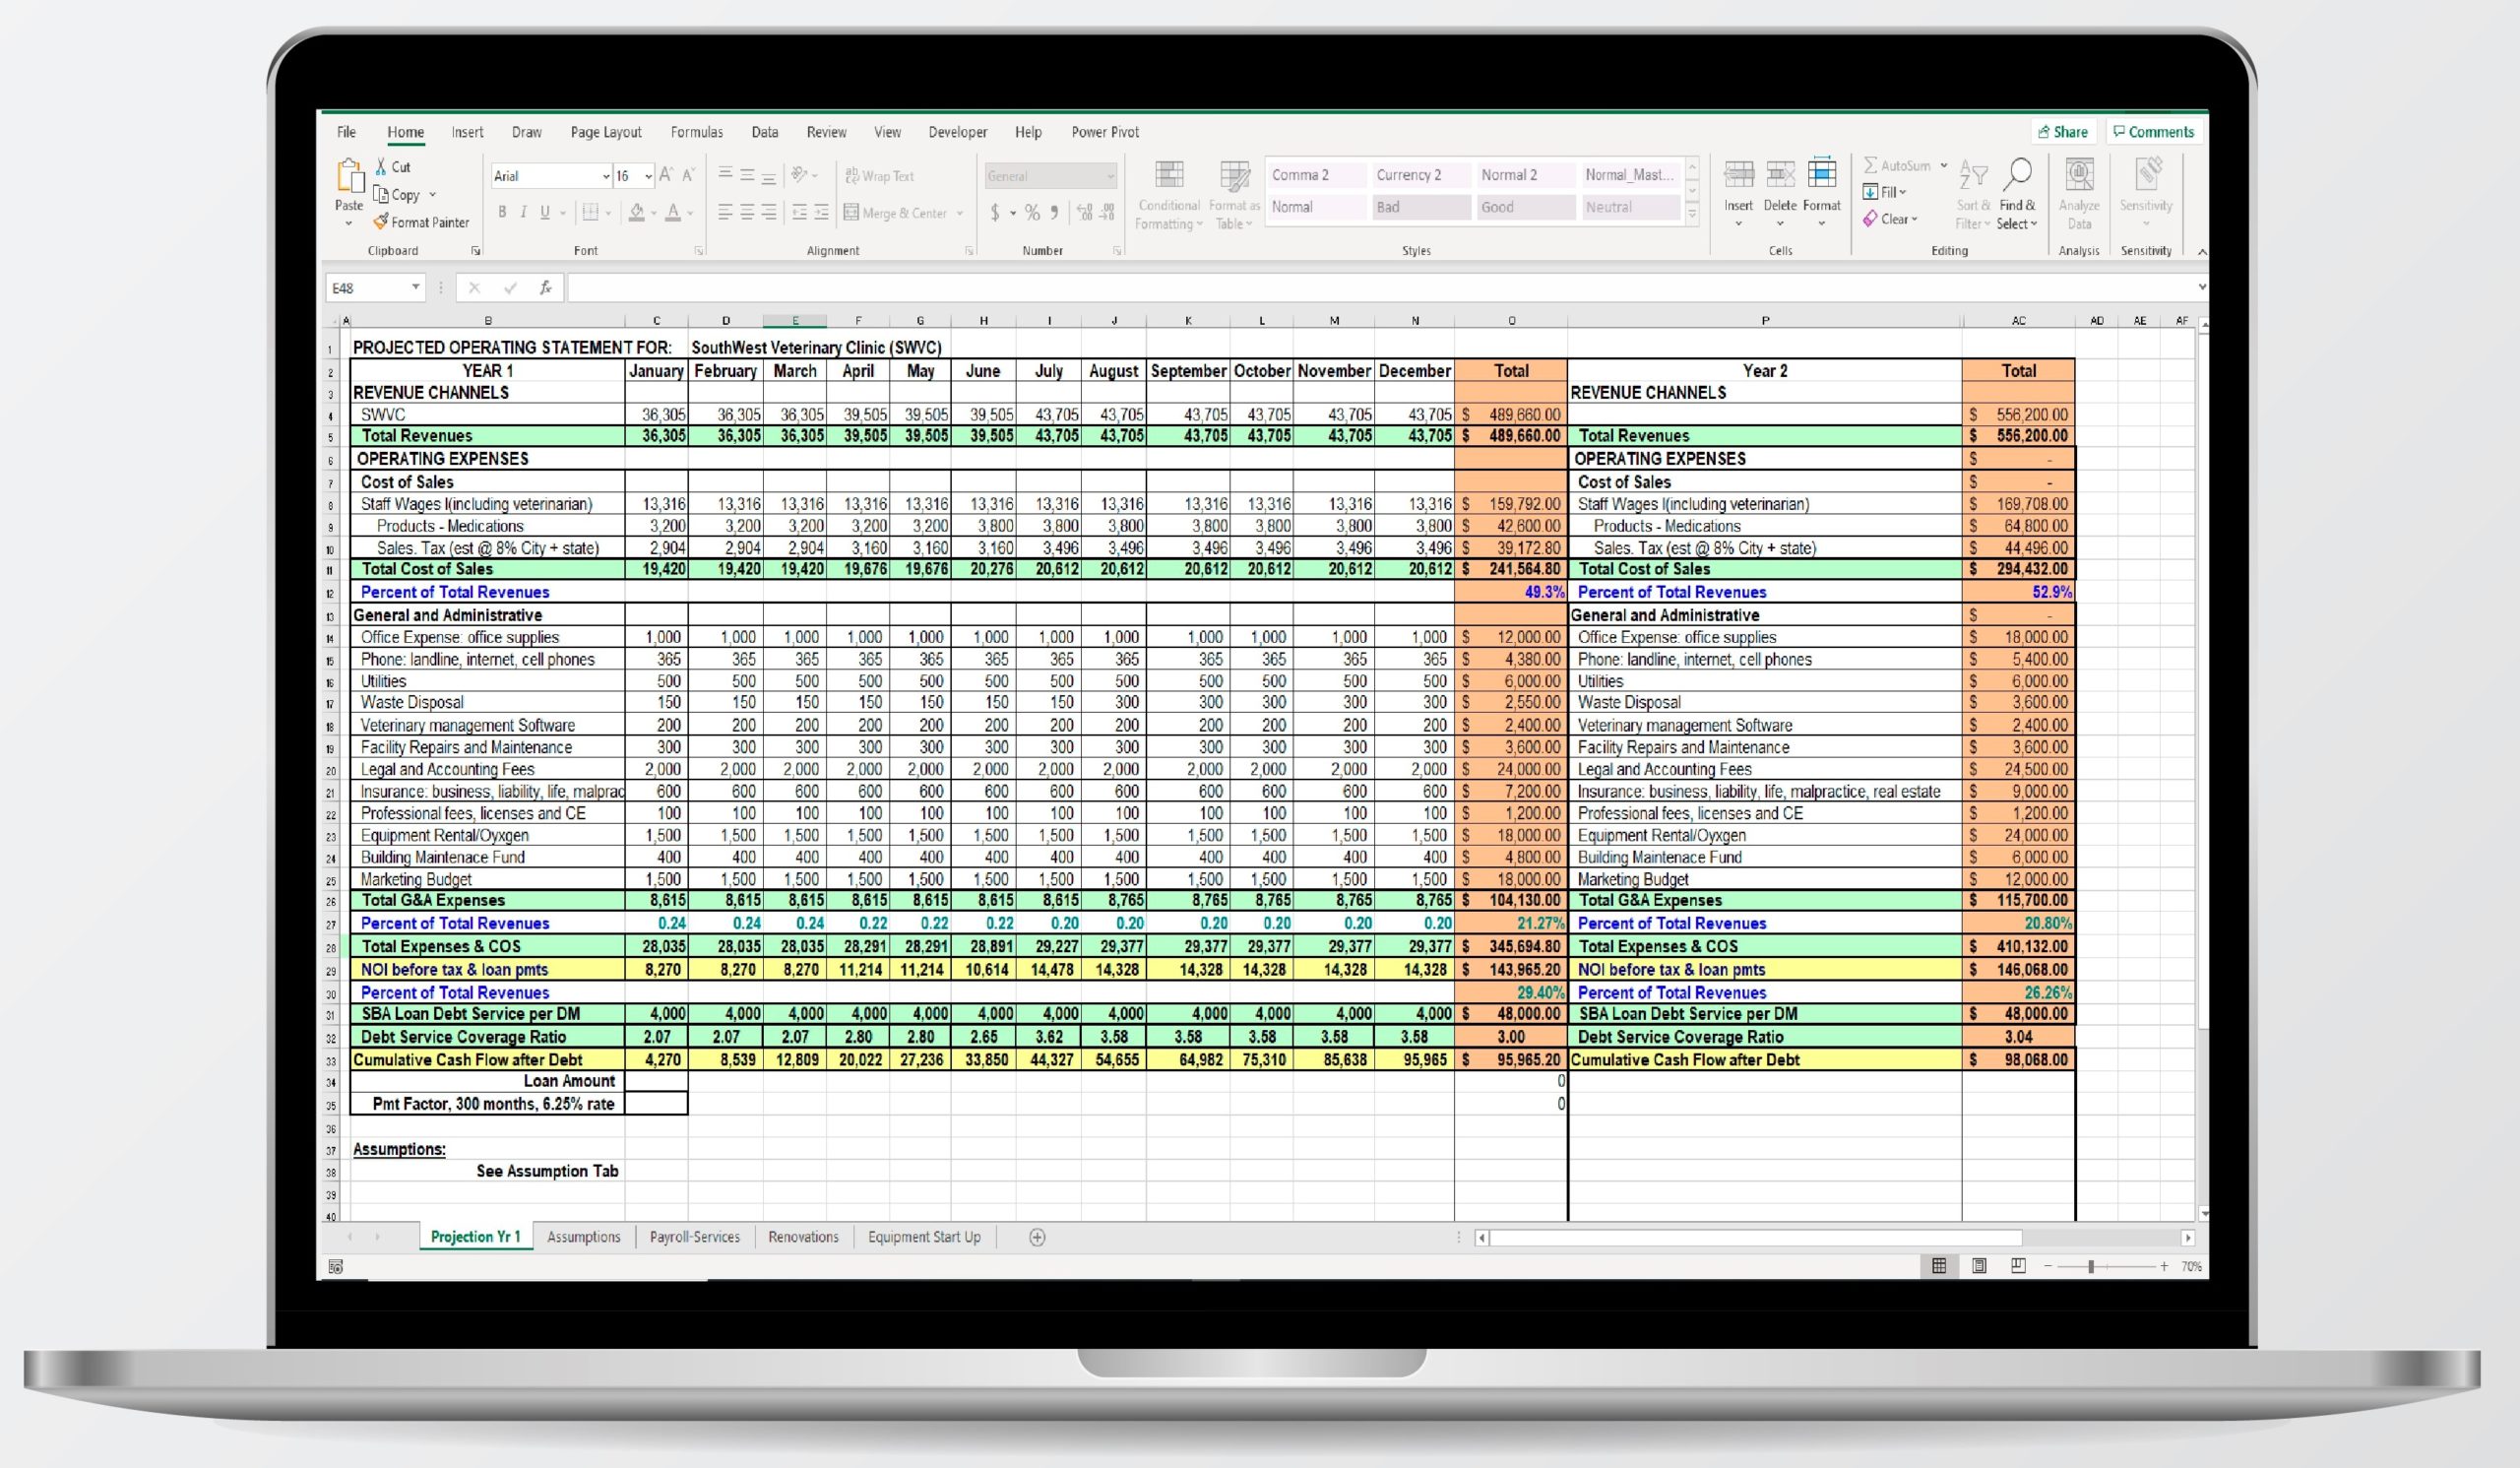
Task: Toggle Bold formatting
Action: pyautogui.click(x=502, y=212)
